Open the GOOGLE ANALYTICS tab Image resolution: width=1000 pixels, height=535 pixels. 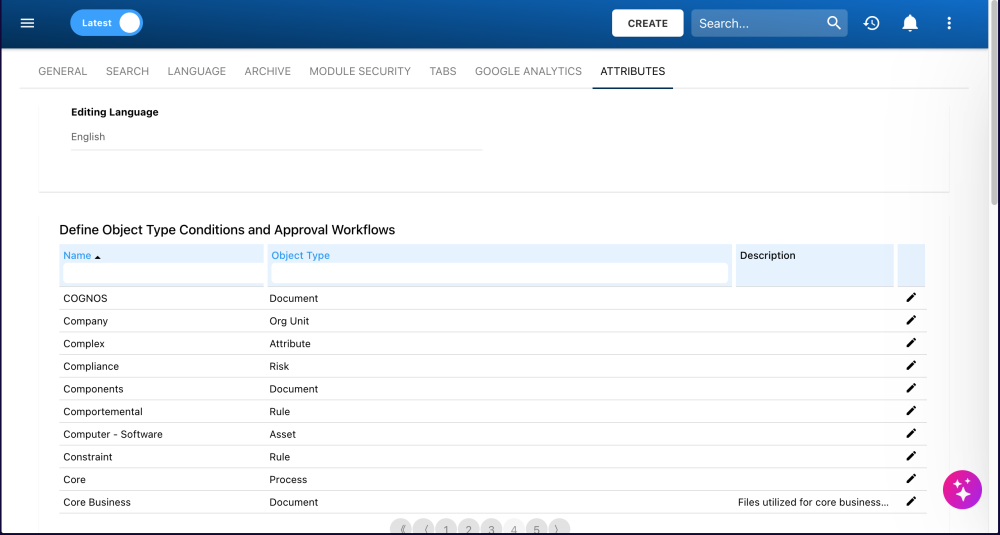tap(528, 71)
